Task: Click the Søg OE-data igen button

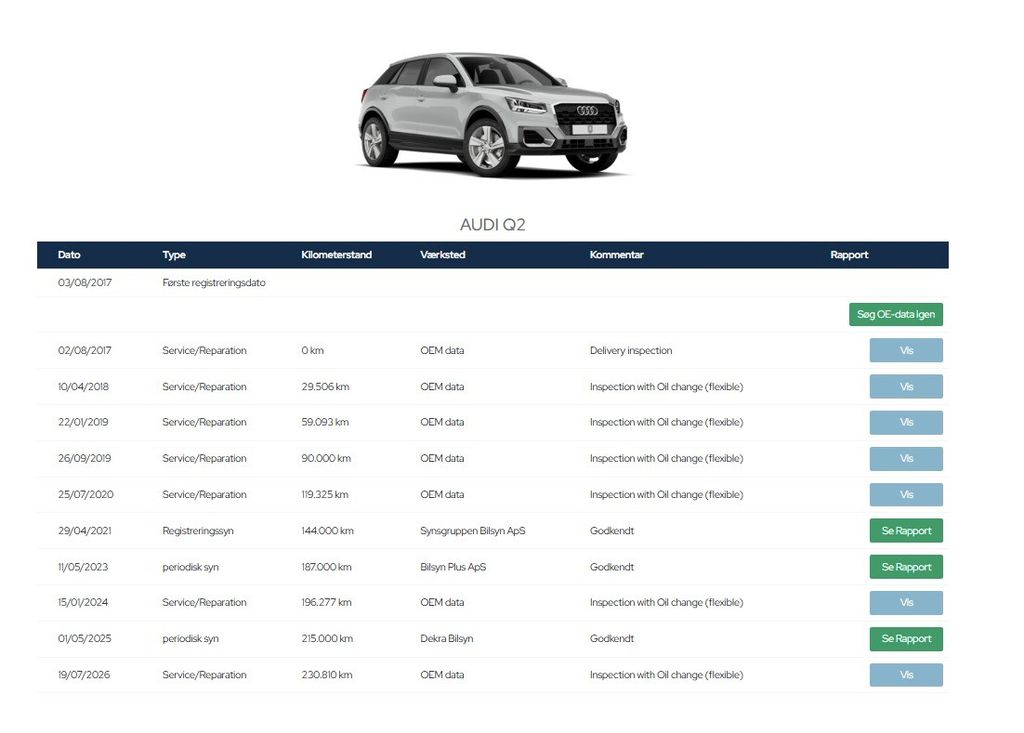Action: [x=895, y=314]
